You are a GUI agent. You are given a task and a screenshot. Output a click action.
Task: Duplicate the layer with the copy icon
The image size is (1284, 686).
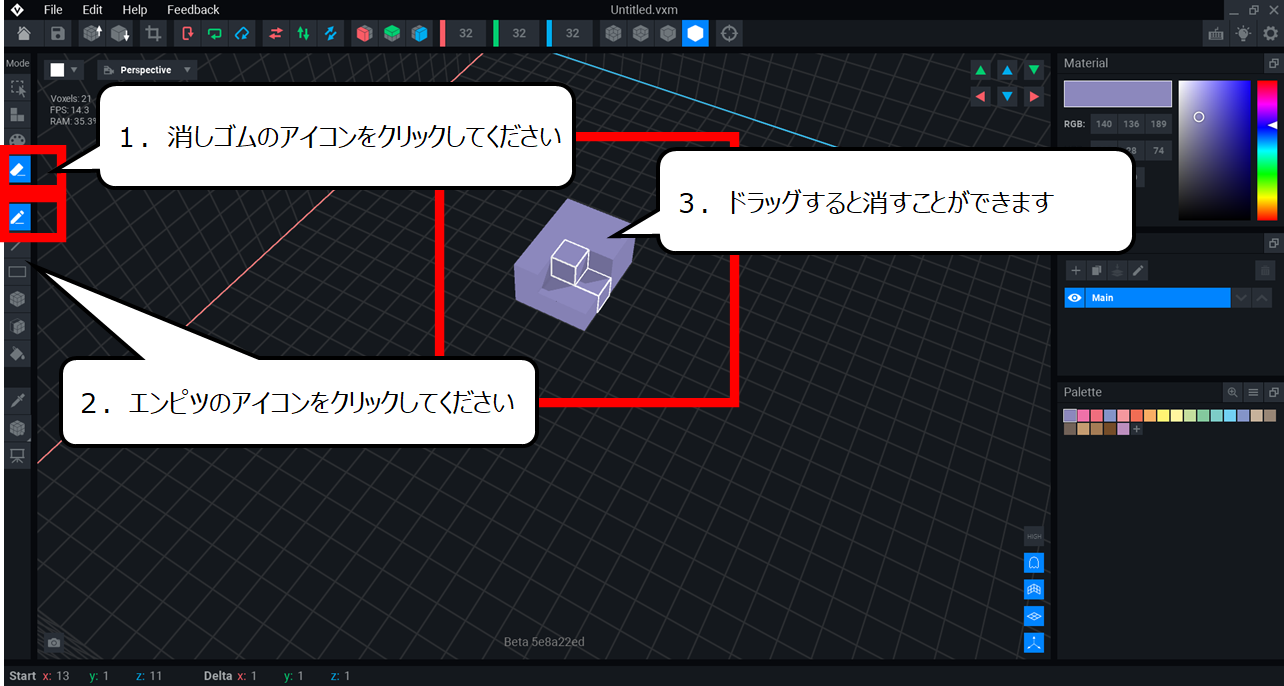point(1096,270)
